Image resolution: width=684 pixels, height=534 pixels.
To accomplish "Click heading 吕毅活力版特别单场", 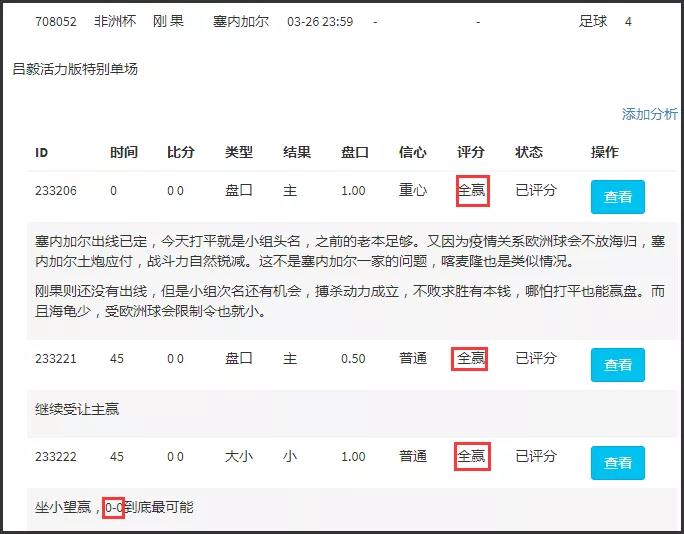I will [x=75, y=69].
